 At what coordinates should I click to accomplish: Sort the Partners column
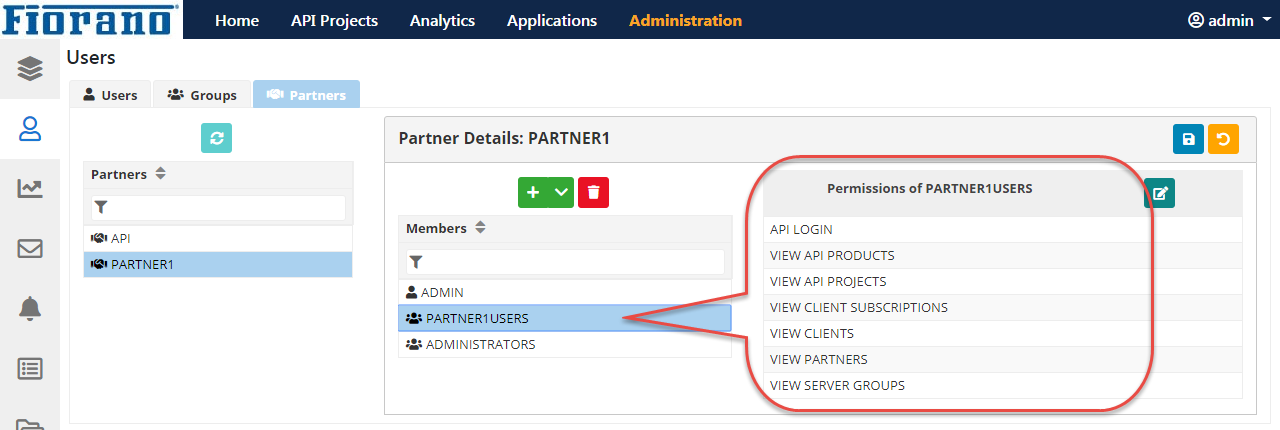click(160, 174)
